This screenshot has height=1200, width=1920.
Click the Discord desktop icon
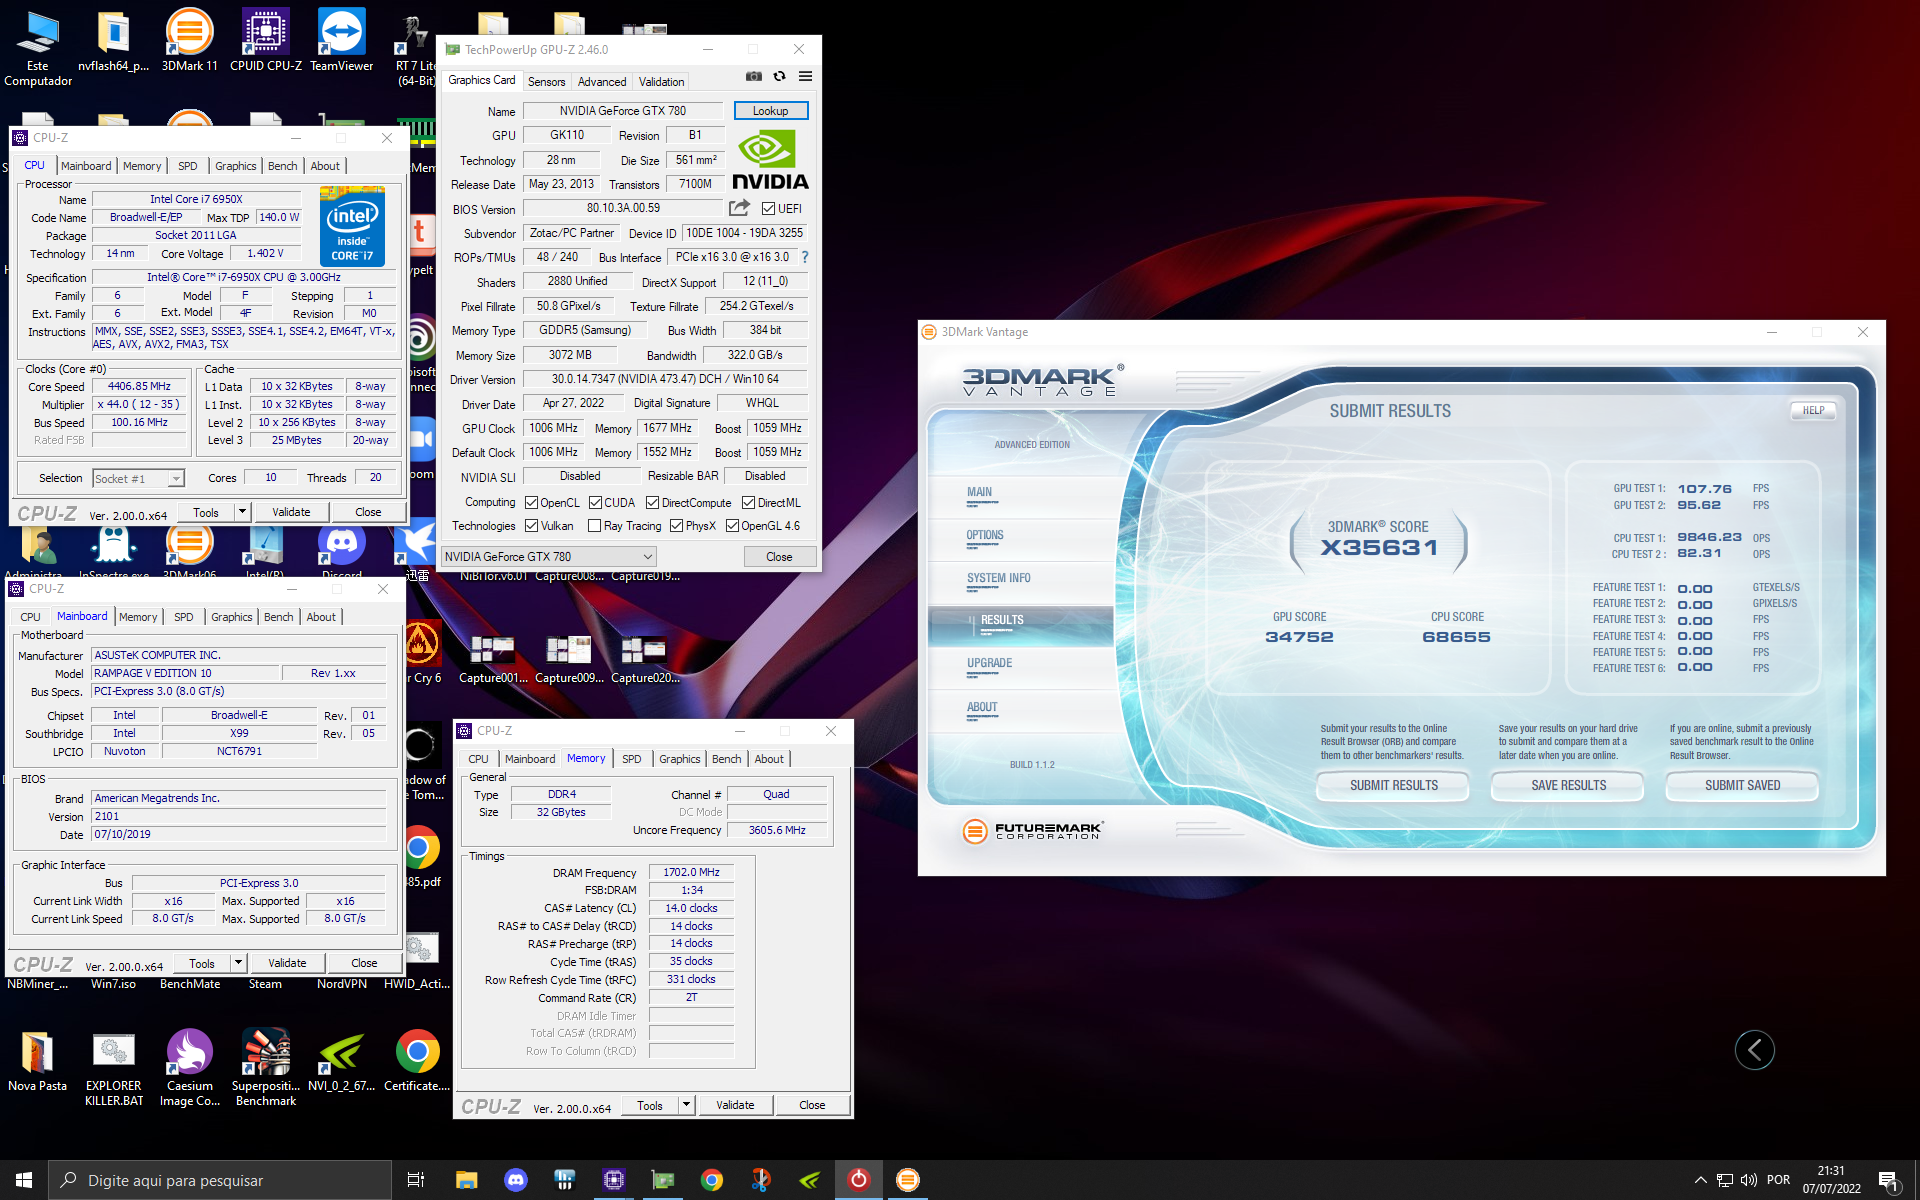[x=342, y=548]
